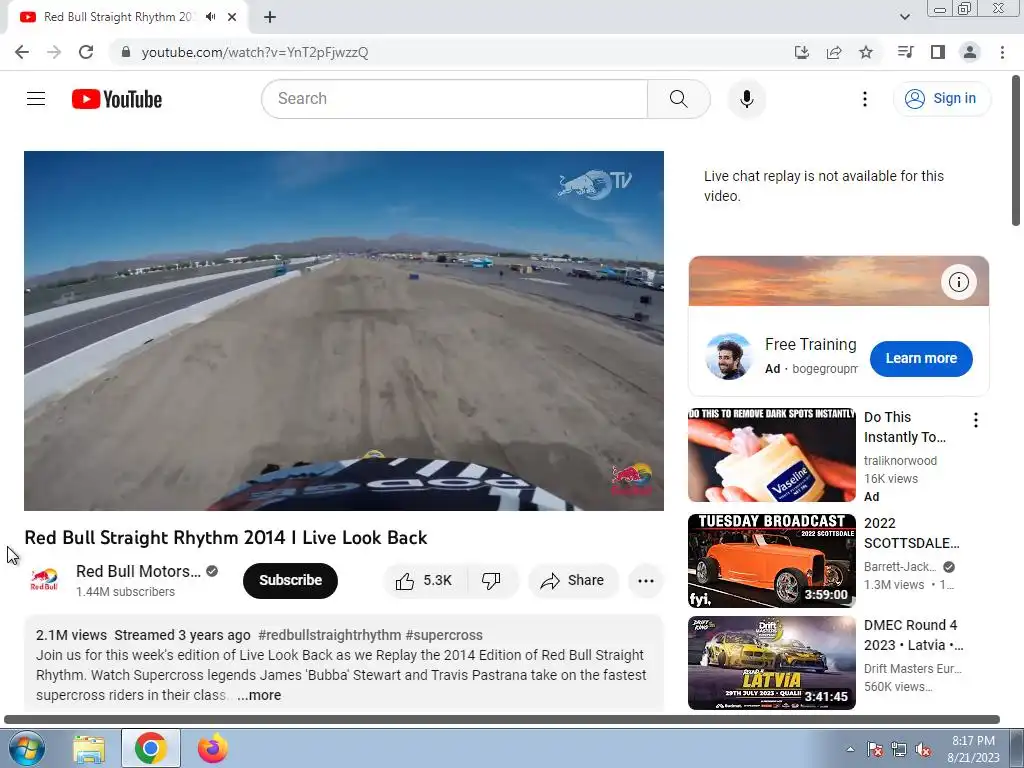
Task: Open DMEC Round 4 Latvia thumbnail
Action: [x=771, y=663]
